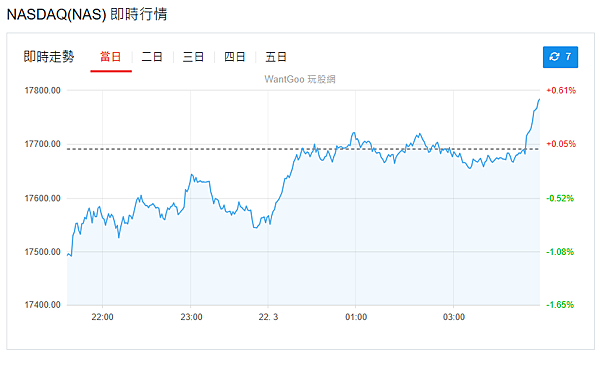Image resolution: width=600 pixels, height=365 pixels.
Task: Switch to the 四日 tab
Action: [x=235, y=57]
